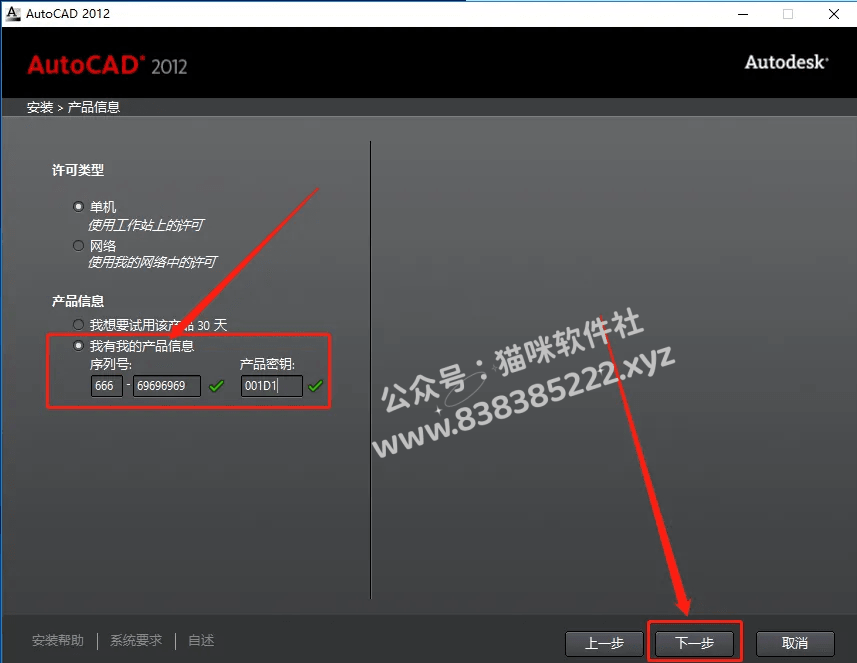
Task: Click the AutoCAD 2012 logo in the header
Action: [107, 65]
